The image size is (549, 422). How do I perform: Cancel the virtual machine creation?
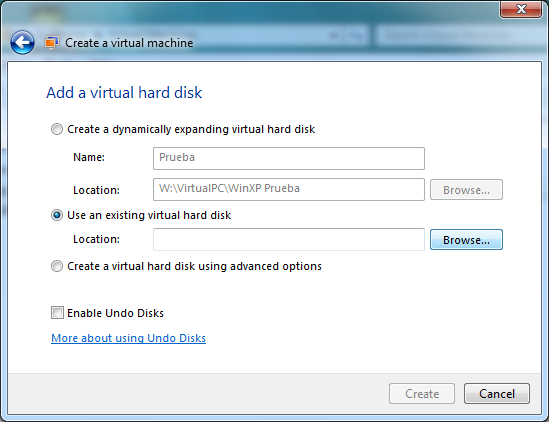pyautogui.click(x=497, y=393)
